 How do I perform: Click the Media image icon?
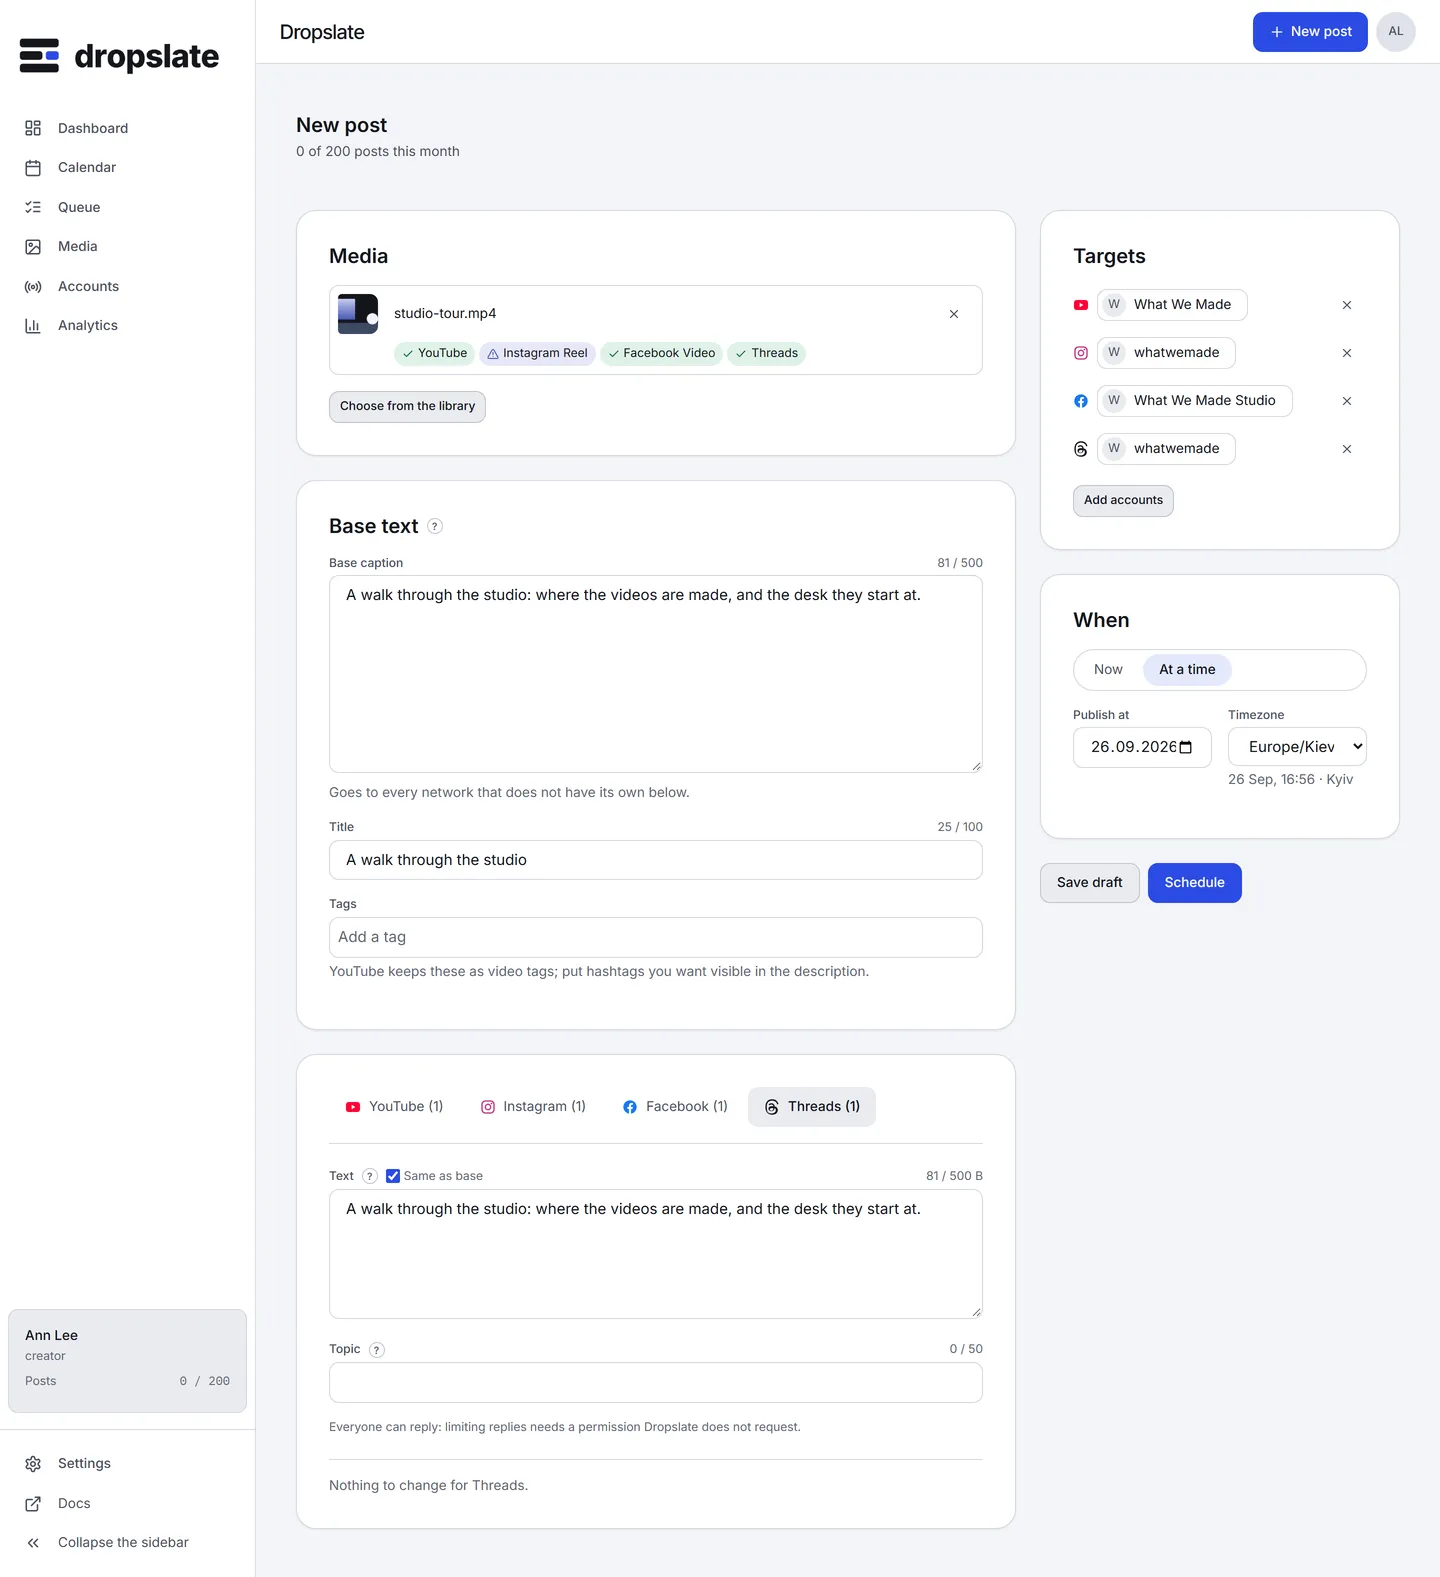(33, 246)
